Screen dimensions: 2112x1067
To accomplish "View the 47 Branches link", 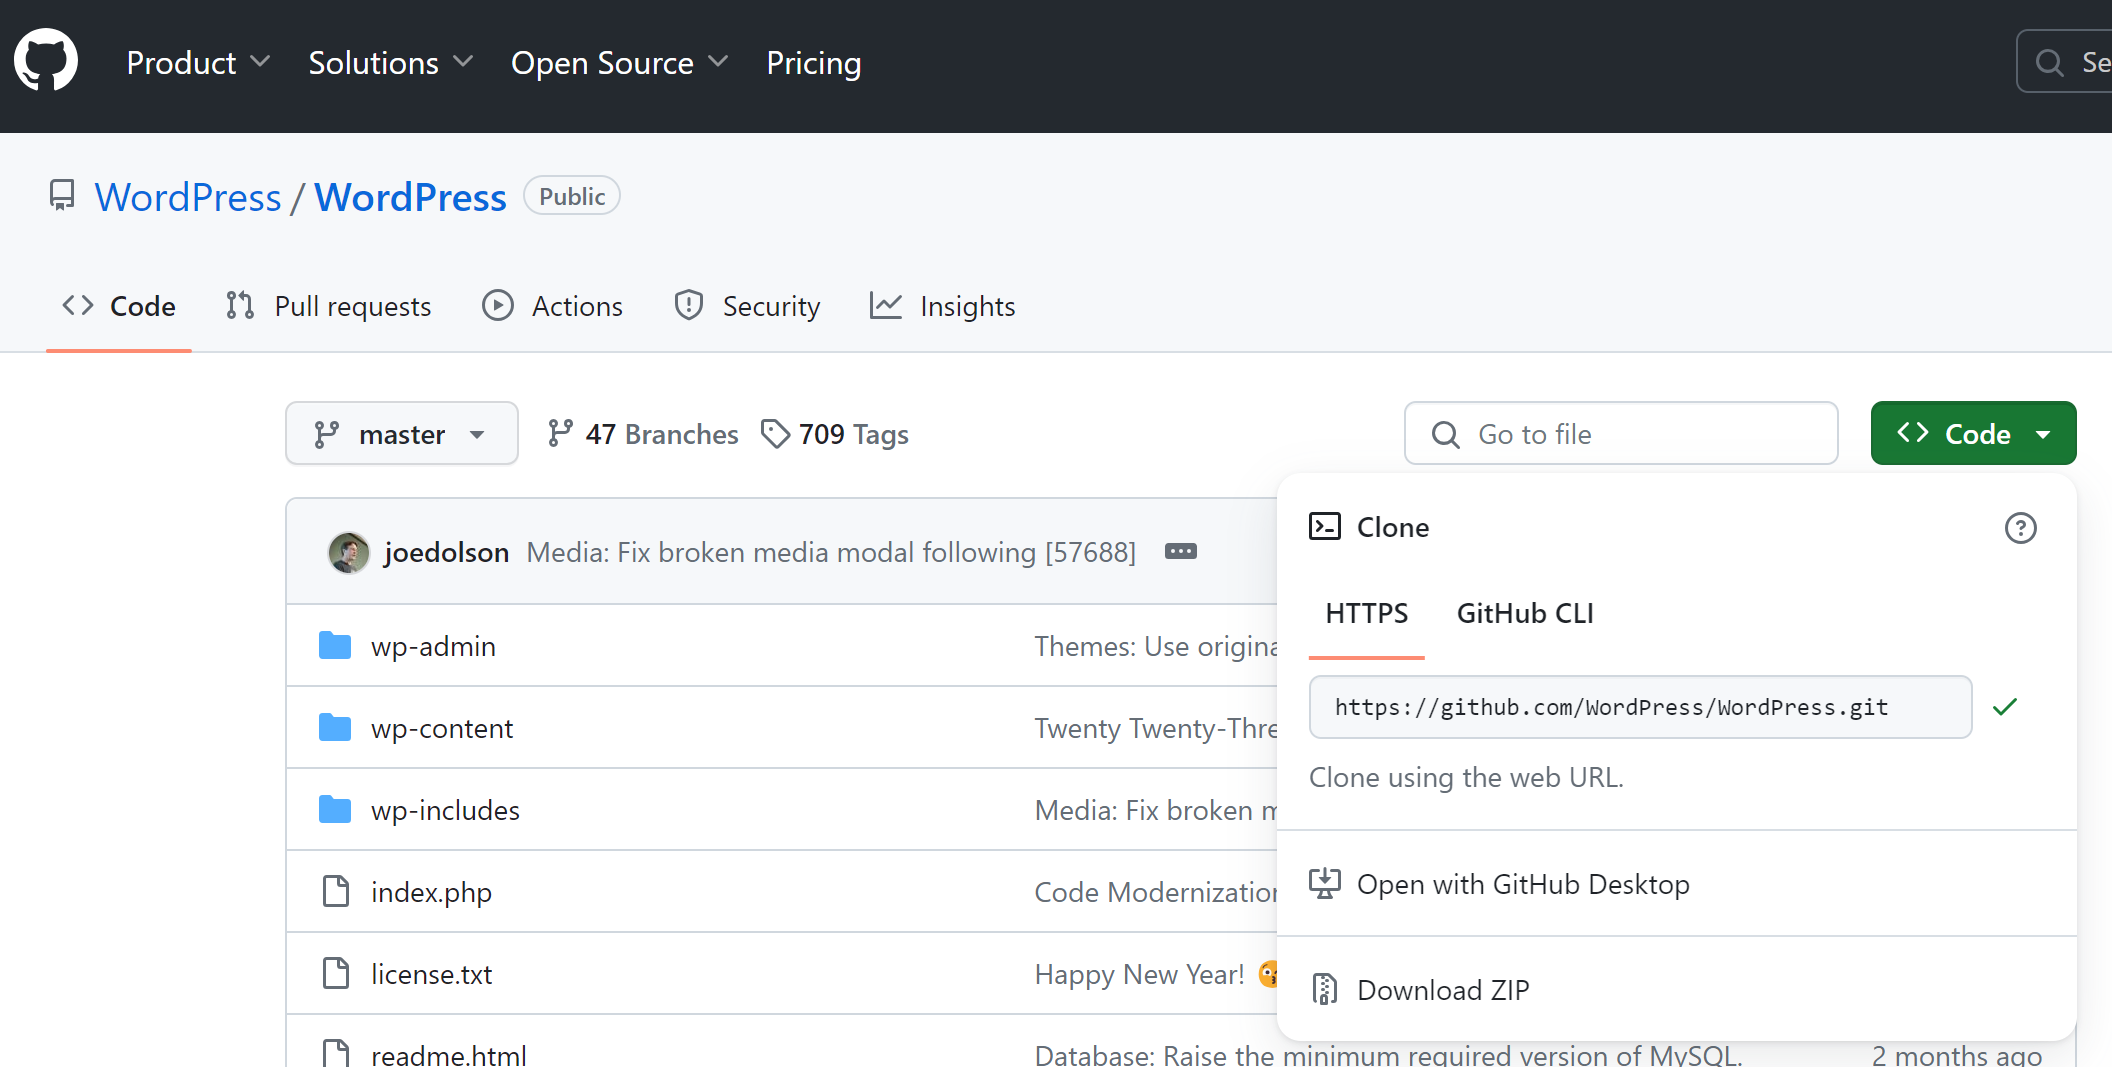I will 643,434.
